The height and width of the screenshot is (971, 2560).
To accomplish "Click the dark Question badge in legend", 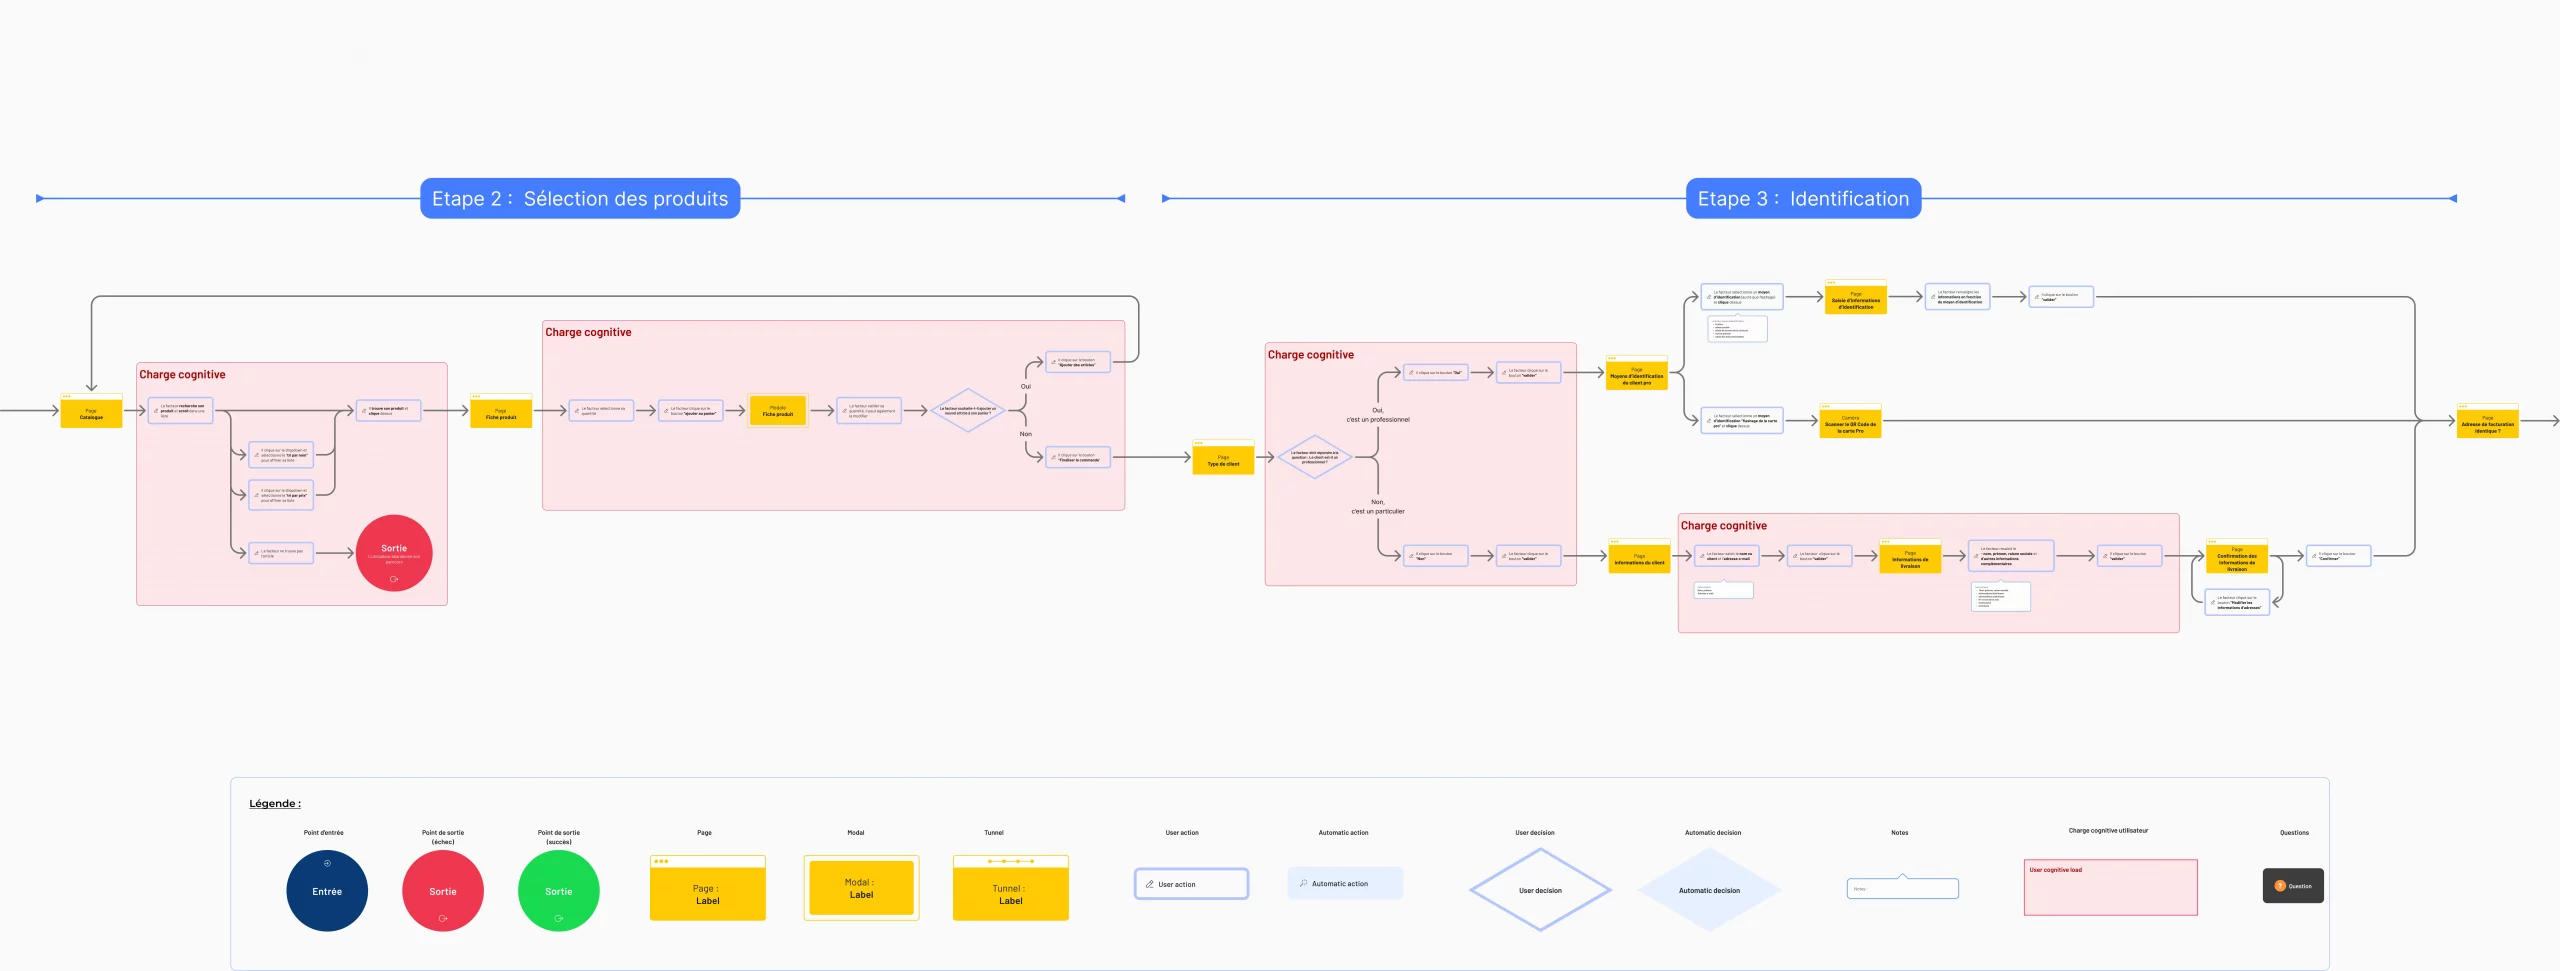I will (2293, 886).
